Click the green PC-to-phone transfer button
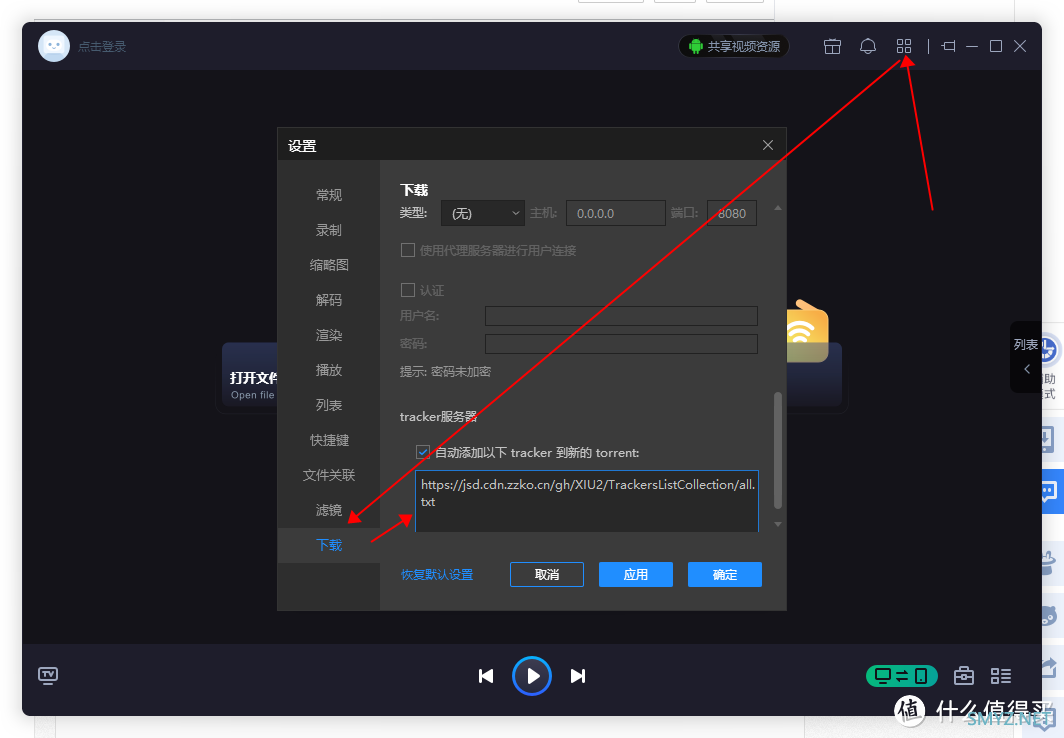 tap(901, 676)
